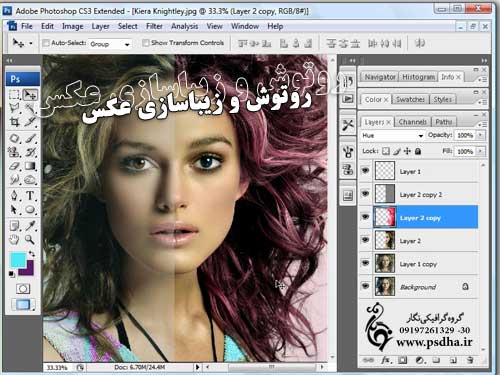
Task: Switch to the Swatches tab
Action: coord(410,99)
